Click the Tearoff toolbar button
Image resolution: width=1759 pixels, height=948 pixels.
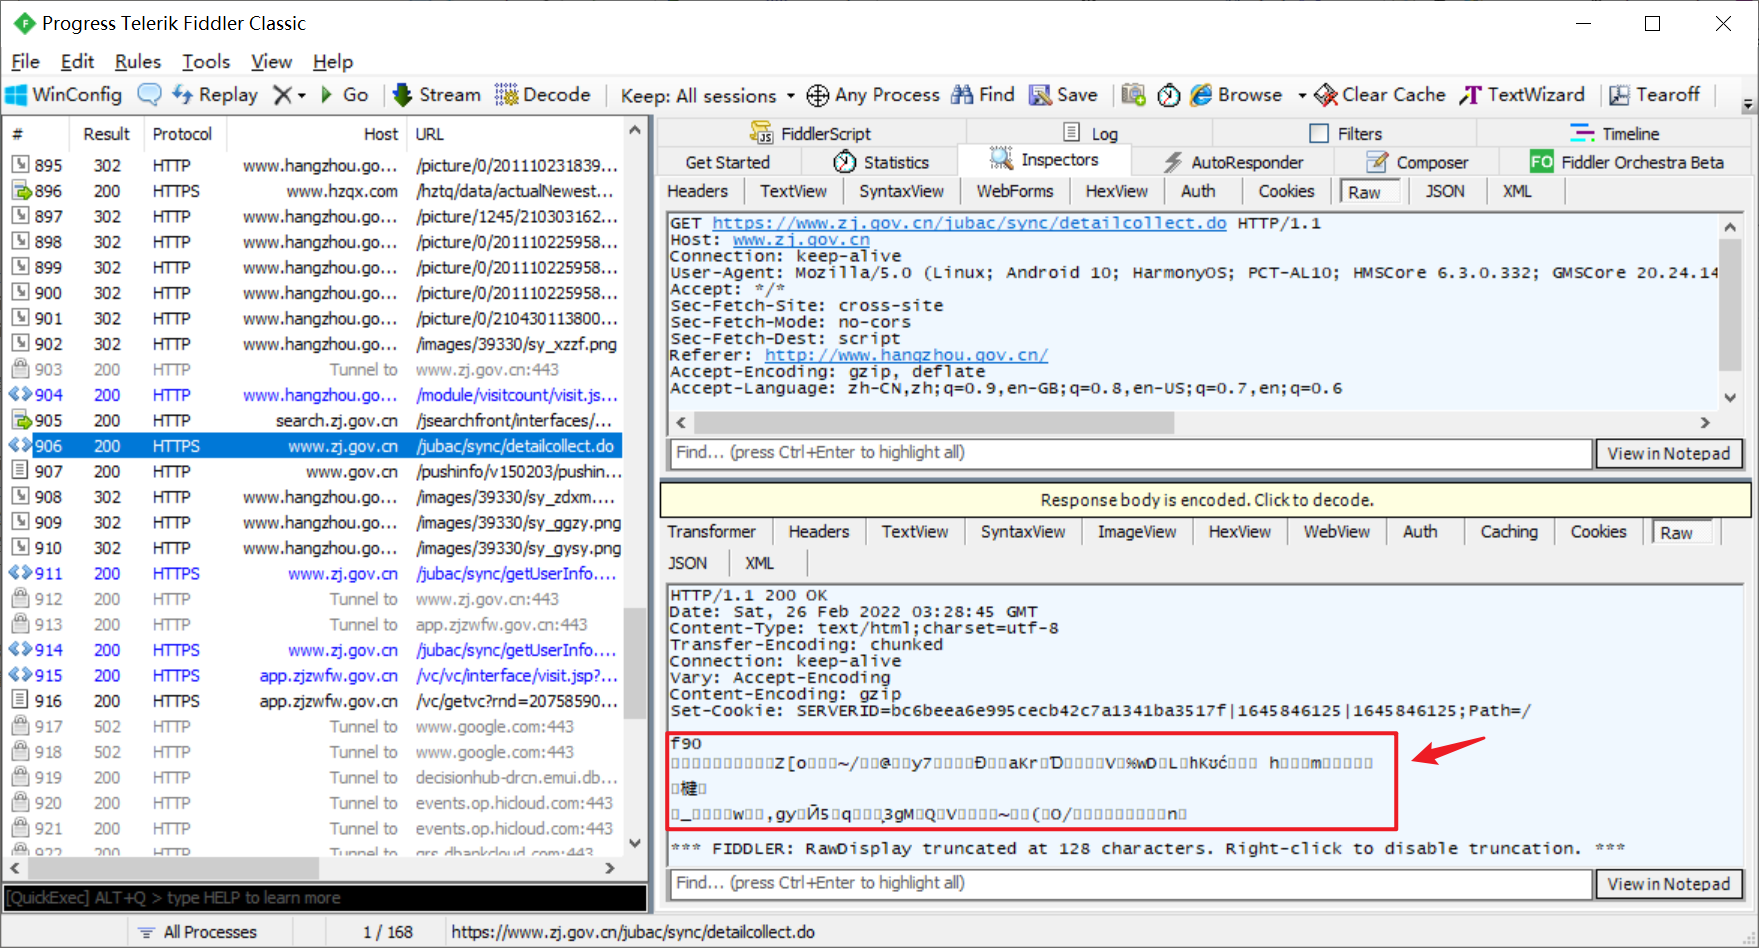(1654, 95)
